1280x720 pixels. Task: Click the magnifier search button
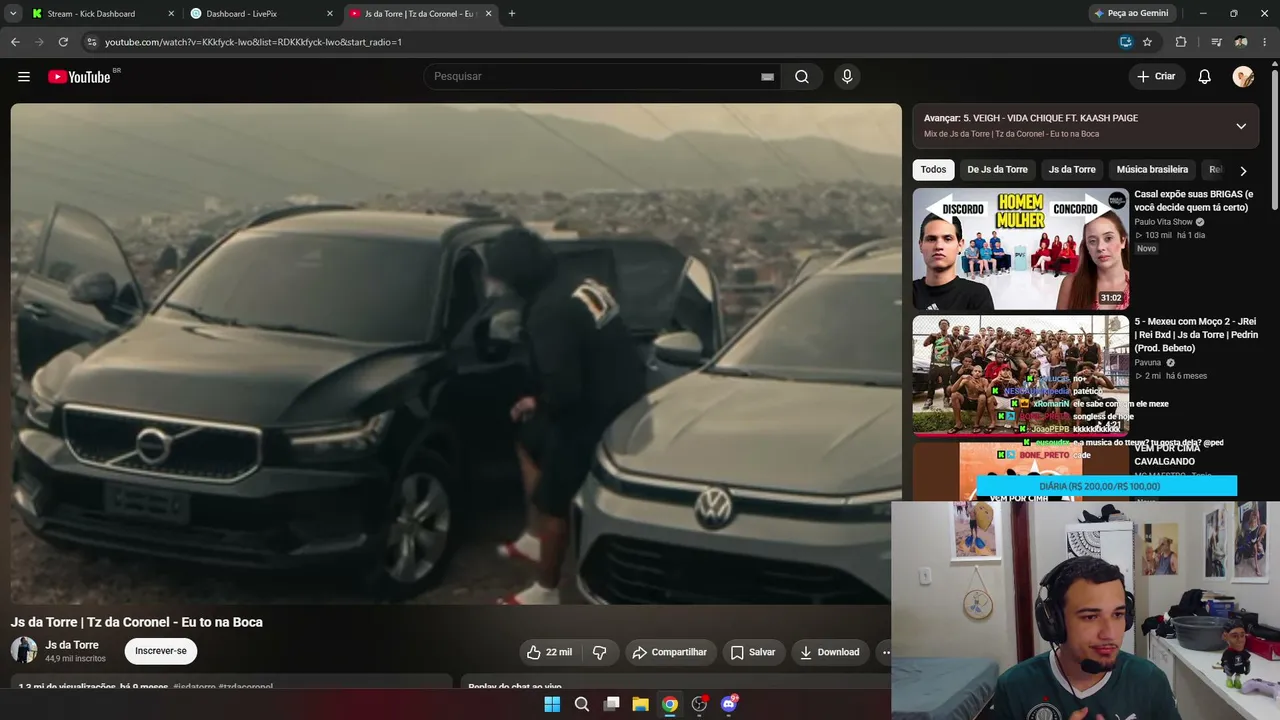pos(802,77)
